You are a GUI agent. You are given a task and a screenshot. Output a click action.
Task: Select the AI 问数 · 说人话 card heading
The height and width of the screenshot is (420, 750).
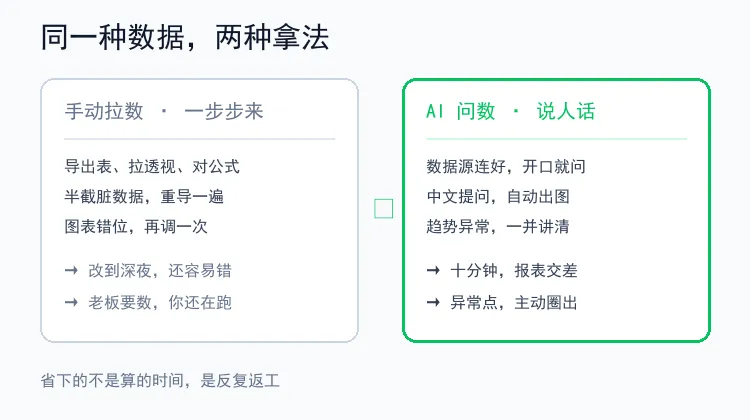coord(511,111)
